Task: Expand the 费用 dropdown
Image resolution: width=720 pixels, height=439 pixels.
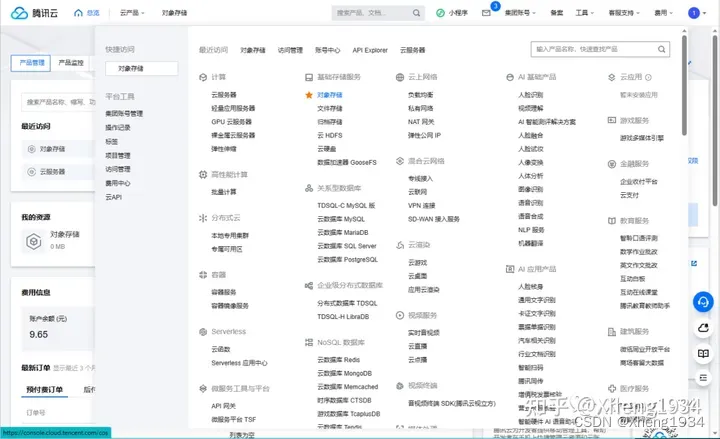Action: pyautogui.click(x=664, y=13)
